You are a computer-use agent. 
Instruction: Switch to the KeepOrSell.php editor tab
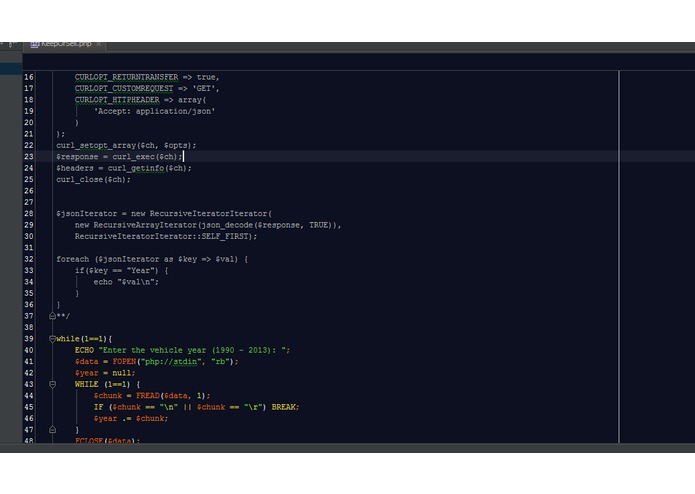click(66, 44)
